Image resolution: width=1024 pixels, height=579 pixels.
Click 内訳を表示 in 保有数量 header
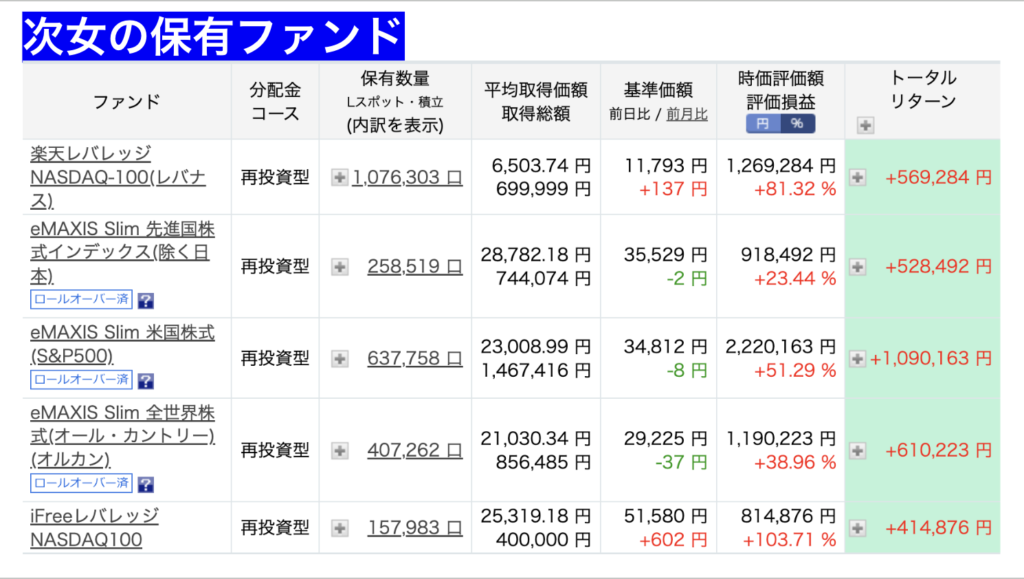[x=395, y=126]
